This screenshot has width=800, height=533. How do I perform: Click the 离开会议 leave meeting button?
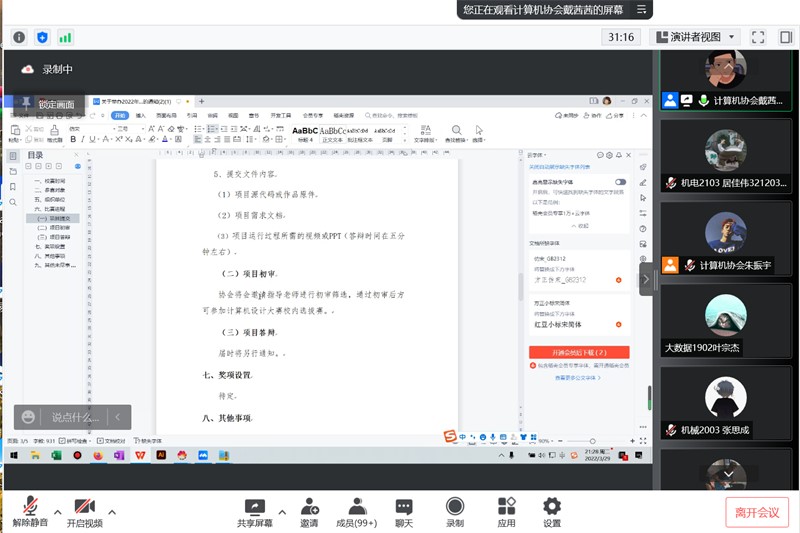pyautogui.click(x=757, y=512)
